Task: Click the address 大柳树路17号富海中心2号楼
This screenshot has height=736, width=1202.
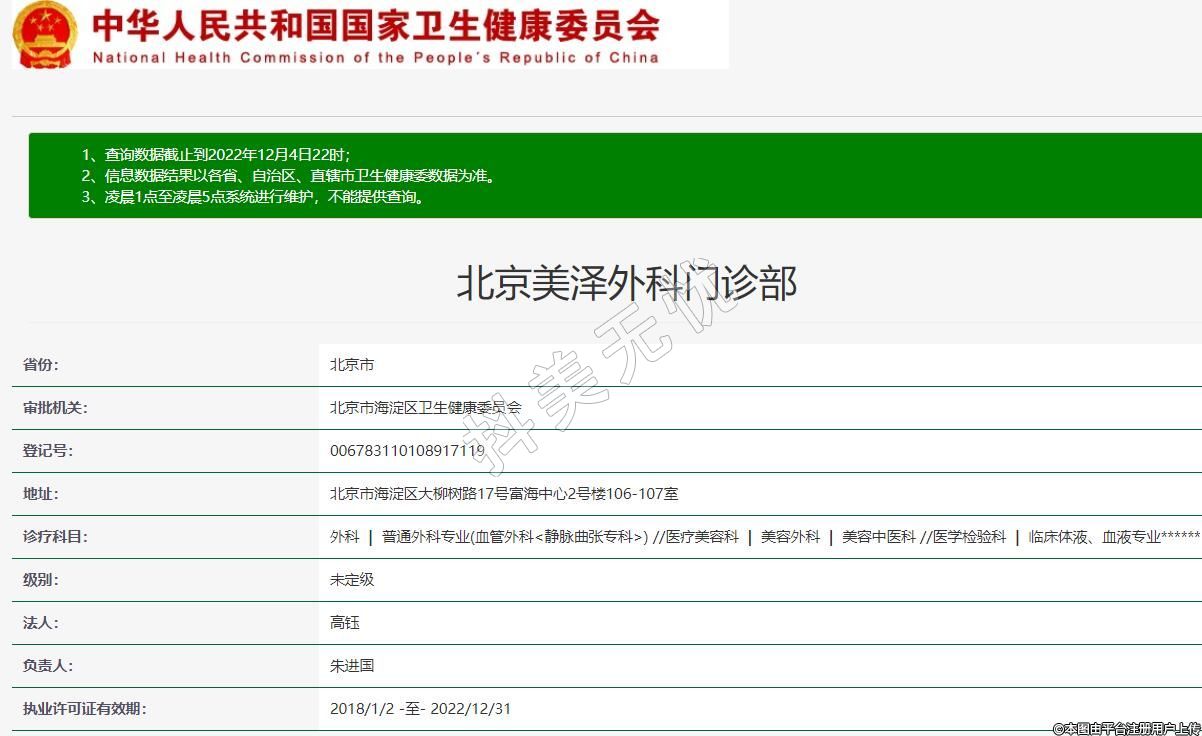Action: pyautogui.click(x=504, y=494)
